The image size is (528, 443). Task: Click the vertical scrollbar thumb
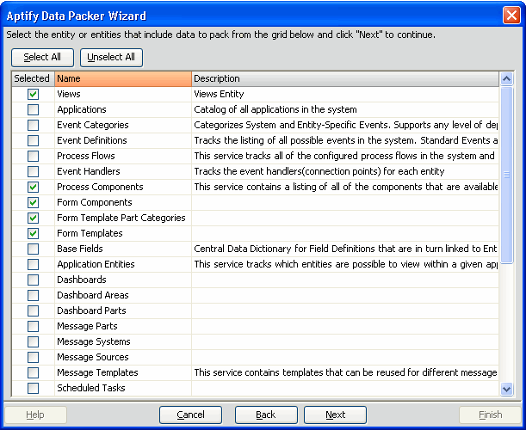506,175
